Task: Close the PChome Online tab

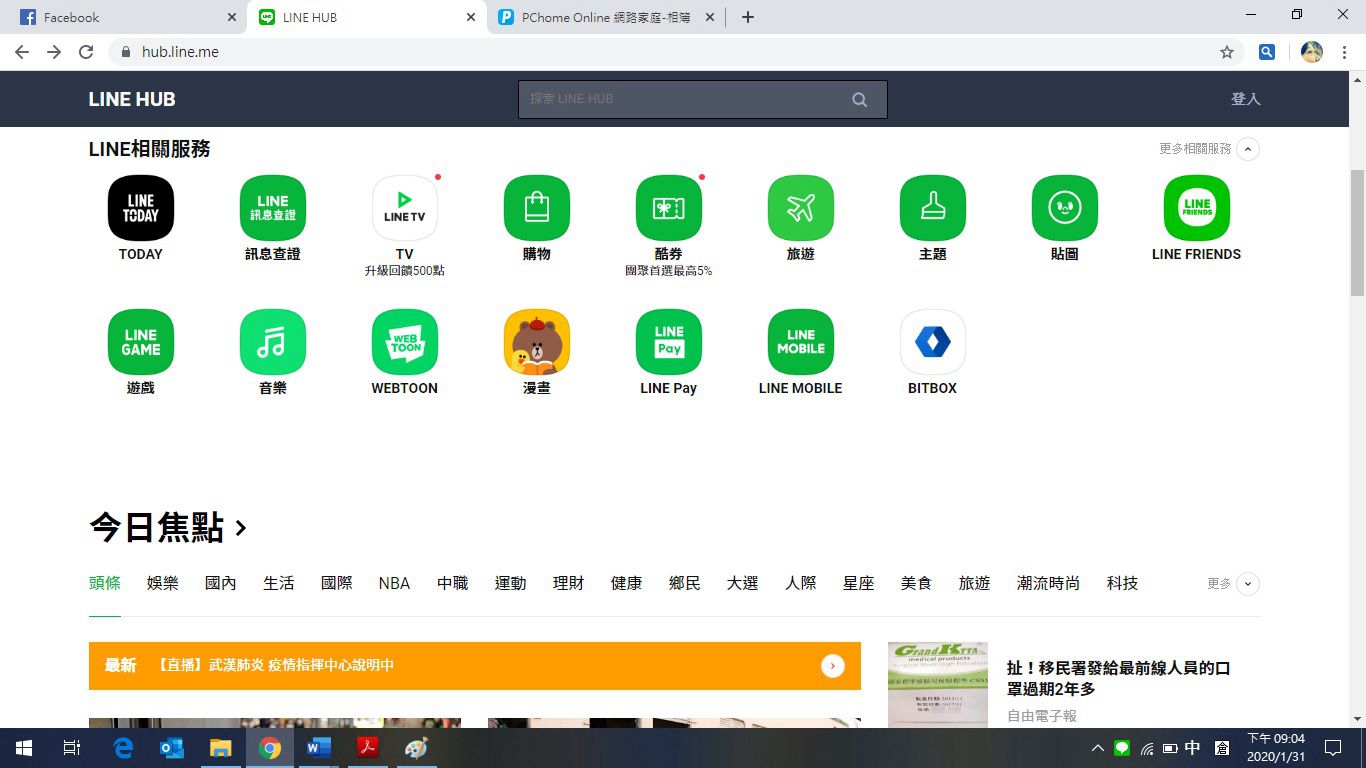Action: point(710,17)
